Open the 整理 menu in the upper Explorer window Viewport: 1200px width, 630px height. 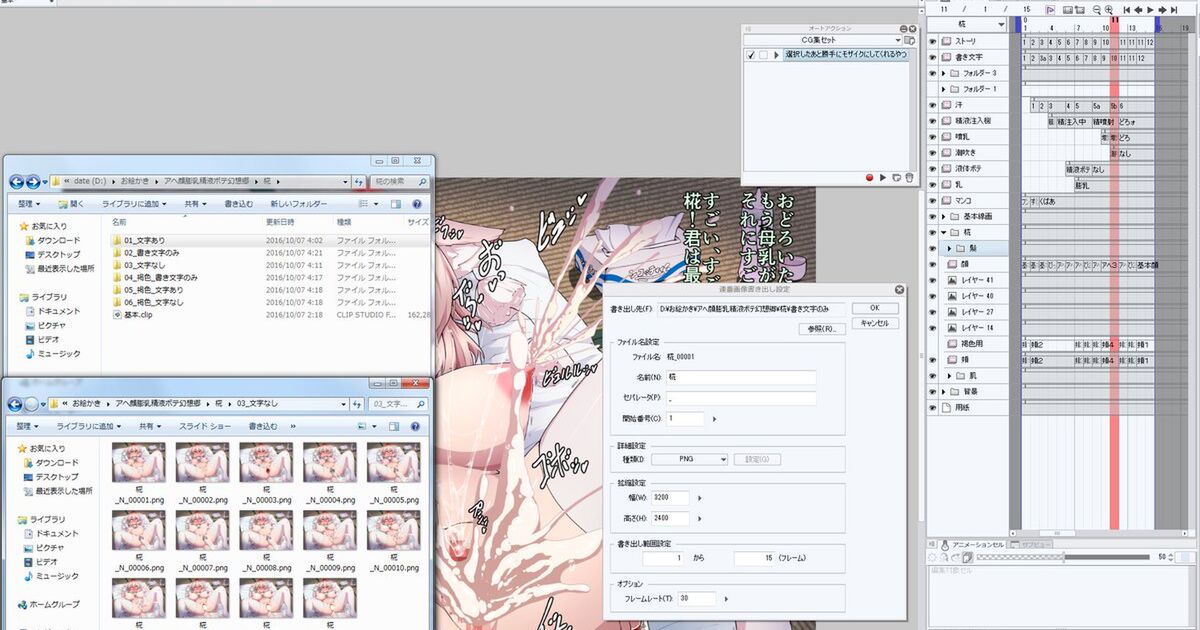[x=30, y=203]
